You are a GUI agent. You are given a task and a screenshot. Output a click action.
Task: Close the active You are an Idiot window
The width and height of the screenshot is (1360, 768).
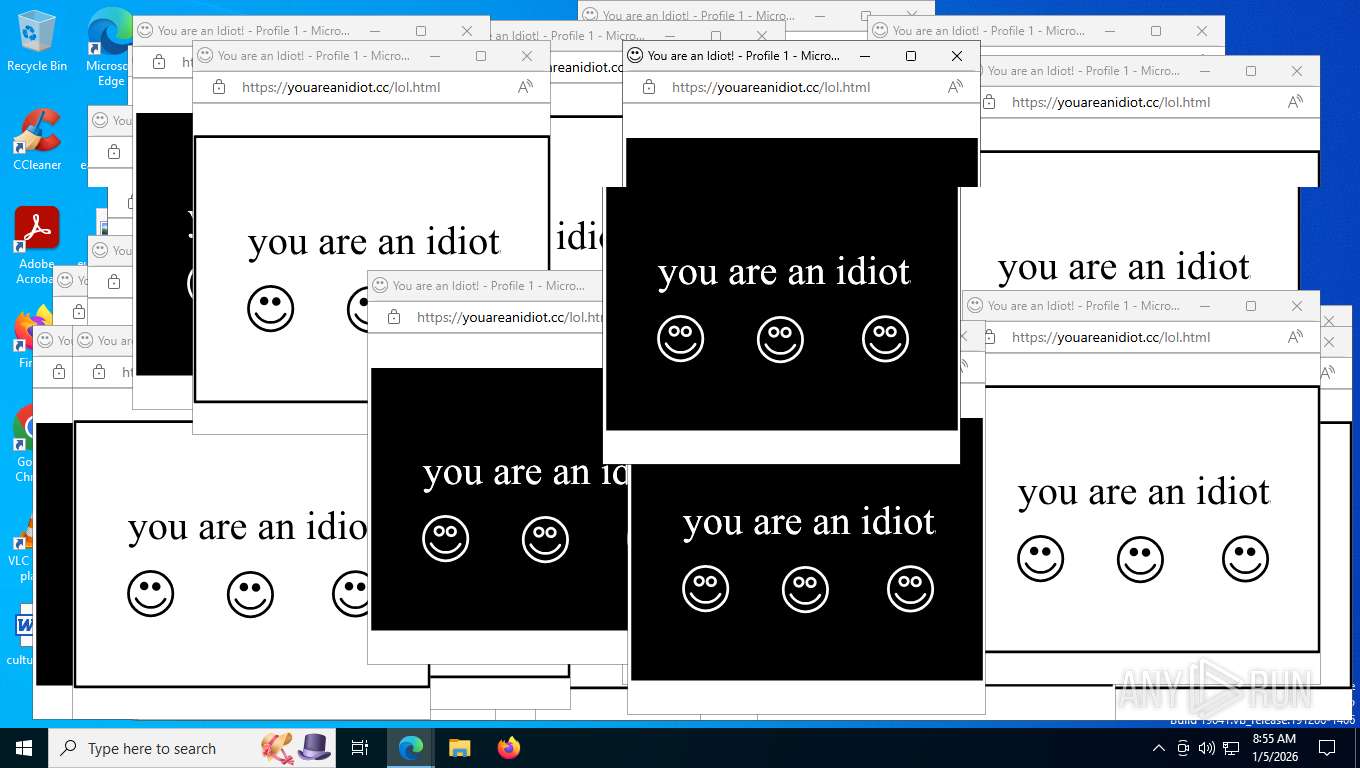click(957, 56)
